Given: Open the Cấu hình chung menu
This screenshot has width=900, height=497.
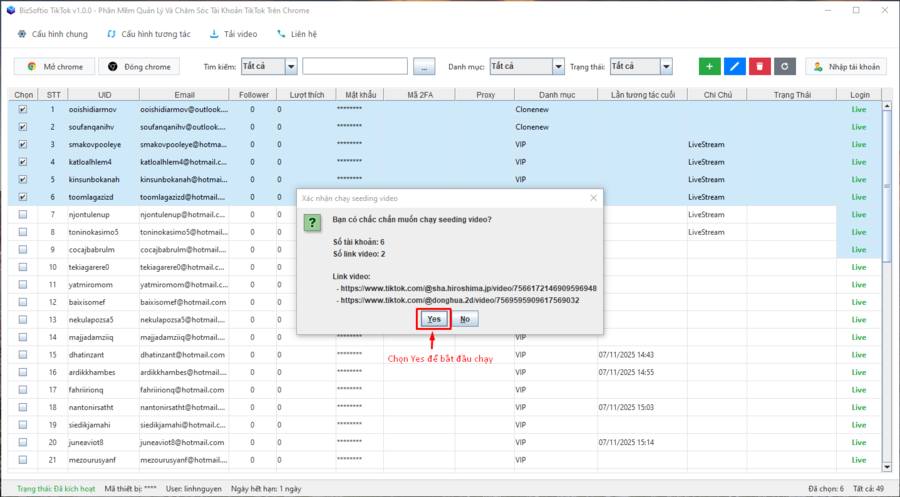Looking at the screenshot, I should [52, 33].
